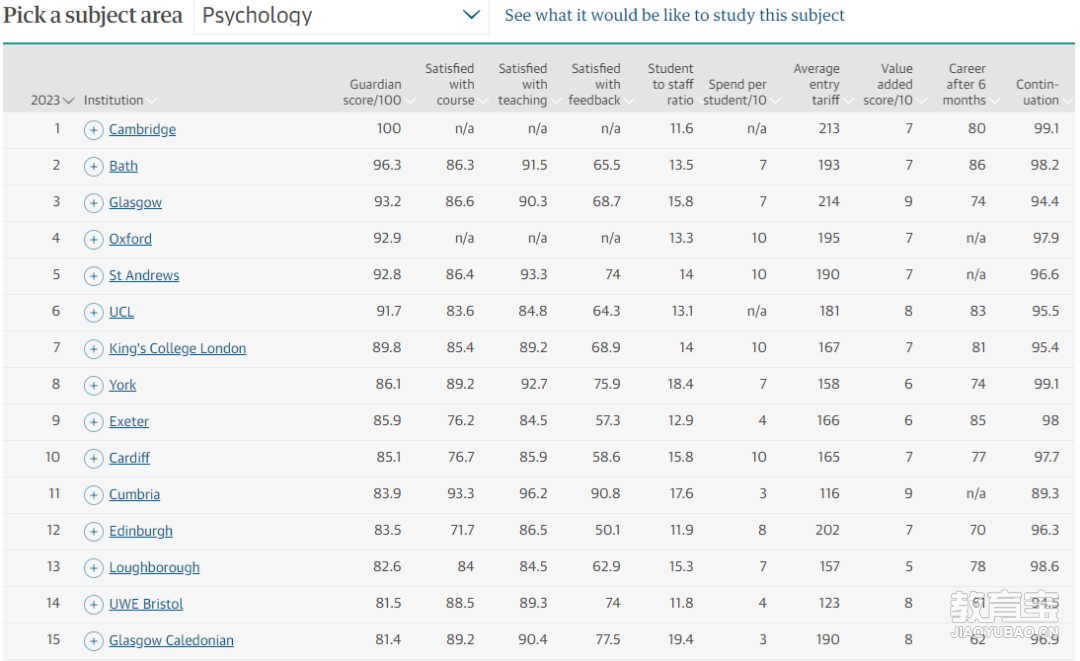This screenshot has height=661, width=1080.
Task: Expand Glasgow row plus icon
Action: [x=94, y=202]
